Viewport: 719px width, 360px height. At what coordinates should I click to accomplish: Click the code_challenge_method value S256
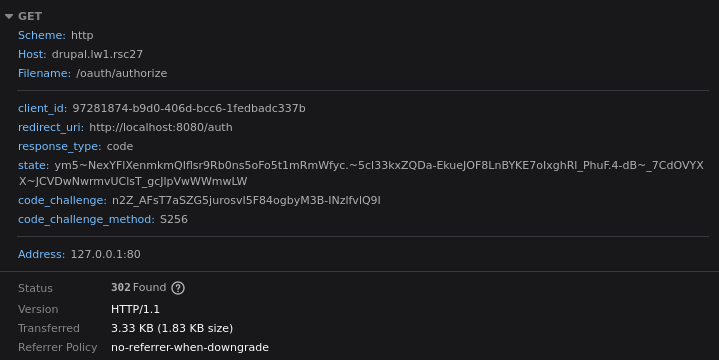point(174,219)
